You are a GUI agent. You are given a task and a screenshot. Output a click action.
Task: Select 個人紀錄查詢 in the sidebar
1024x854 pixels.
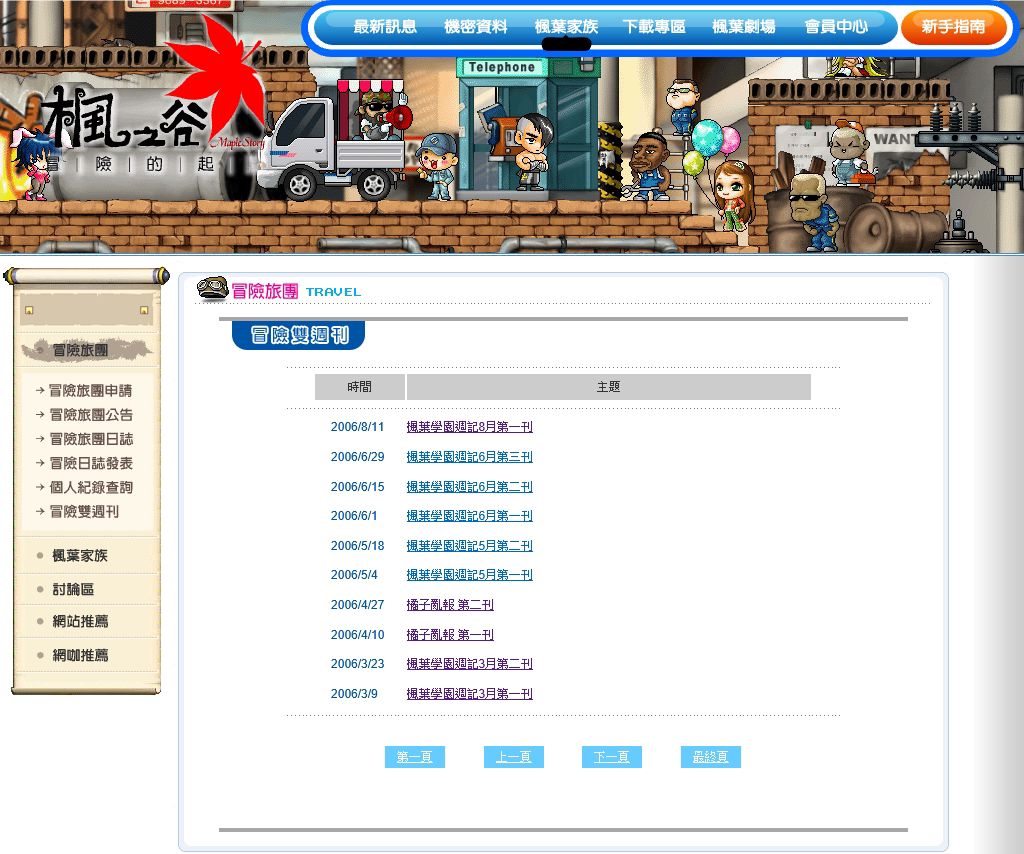pos(90,487)
